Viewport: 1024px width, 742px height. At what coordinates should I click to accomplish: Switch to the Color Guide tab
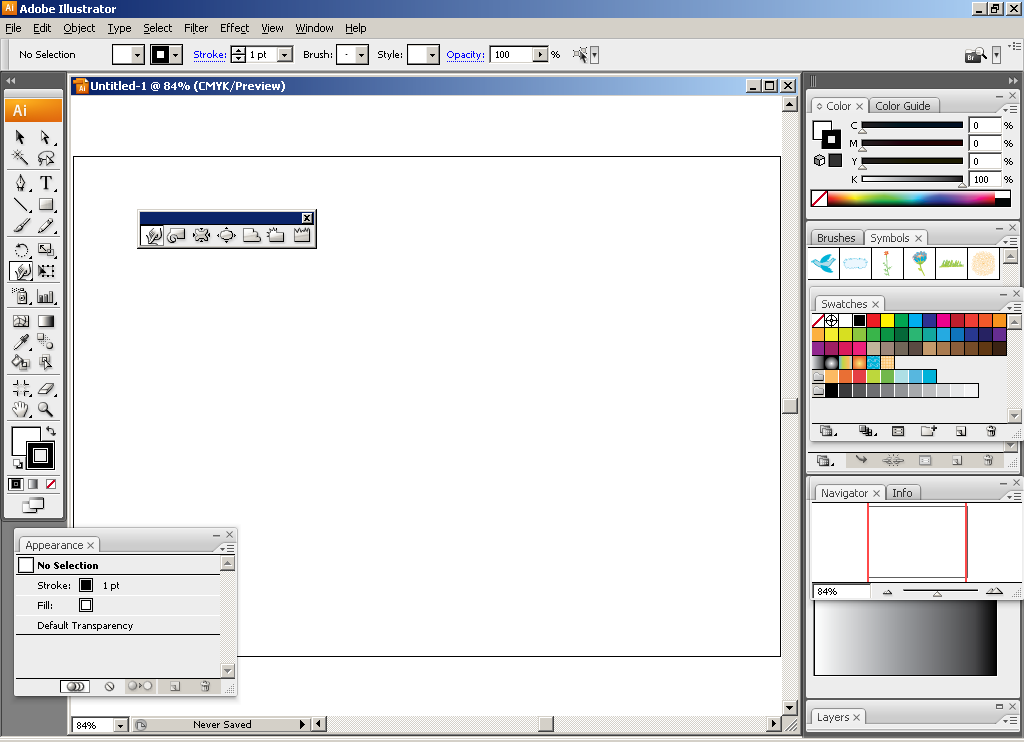[903, 106]
